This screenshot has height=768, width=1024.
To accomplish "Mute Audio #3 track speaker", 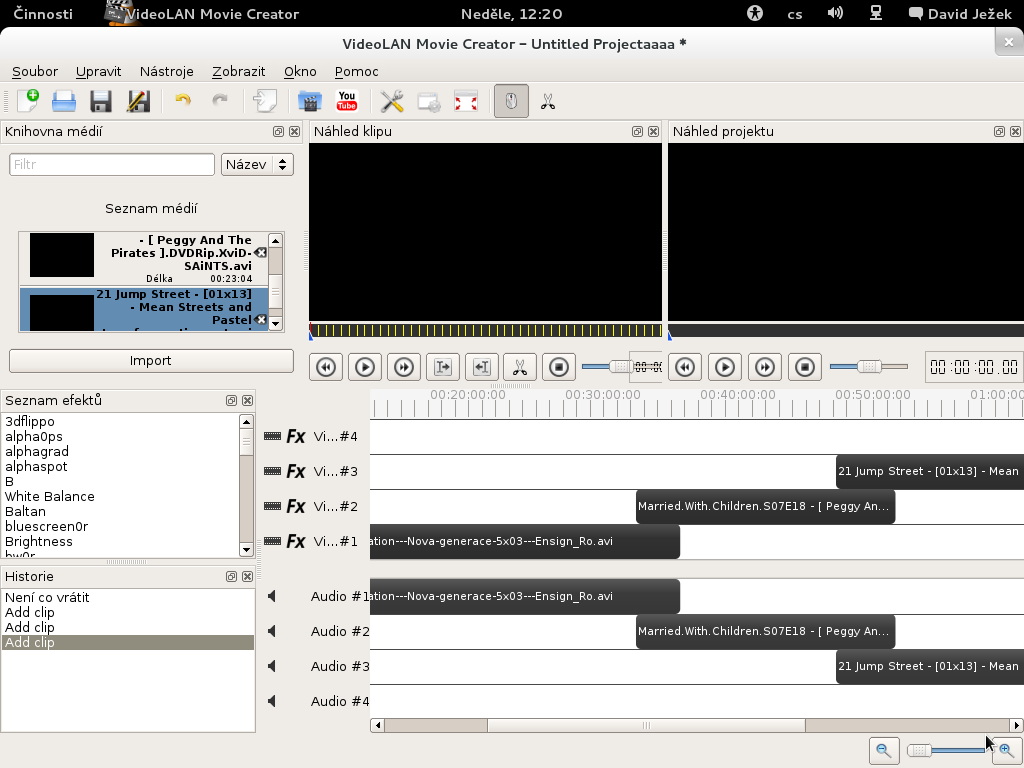I will tap(272, 666).
